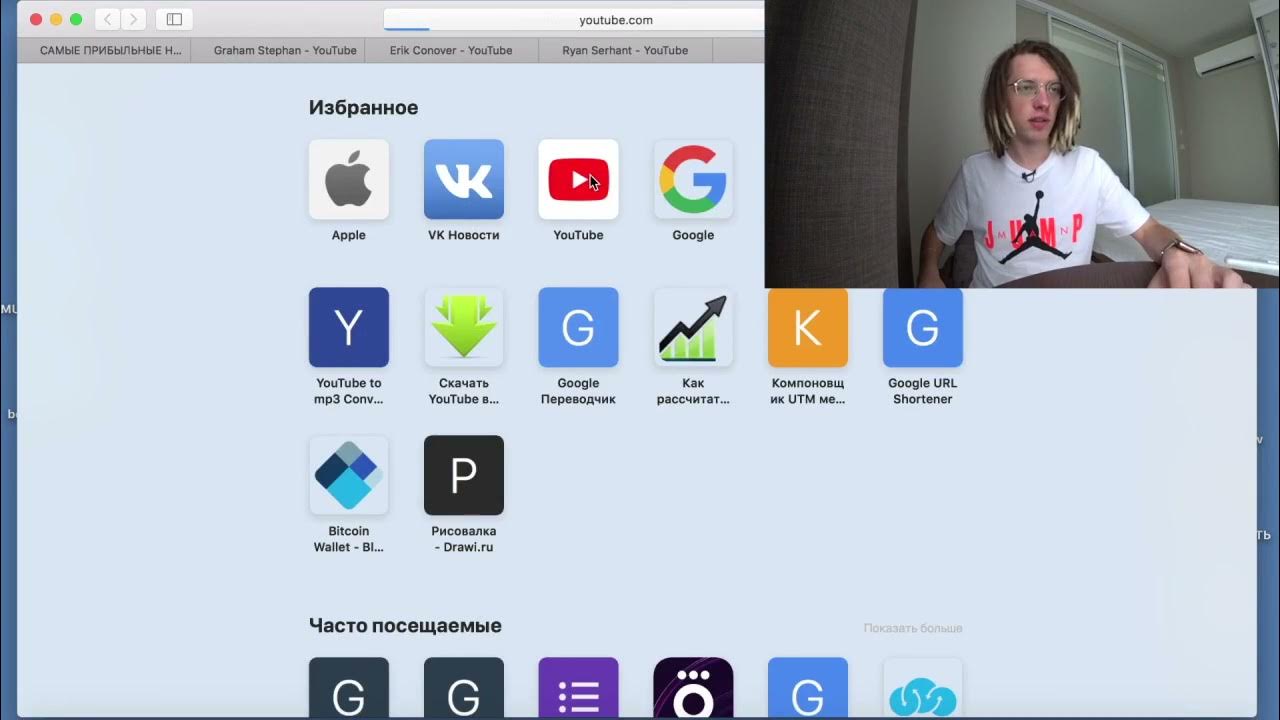Open the VK Новости favorite
Viewport: 1280px width, 720px height.
pos(463,179)
